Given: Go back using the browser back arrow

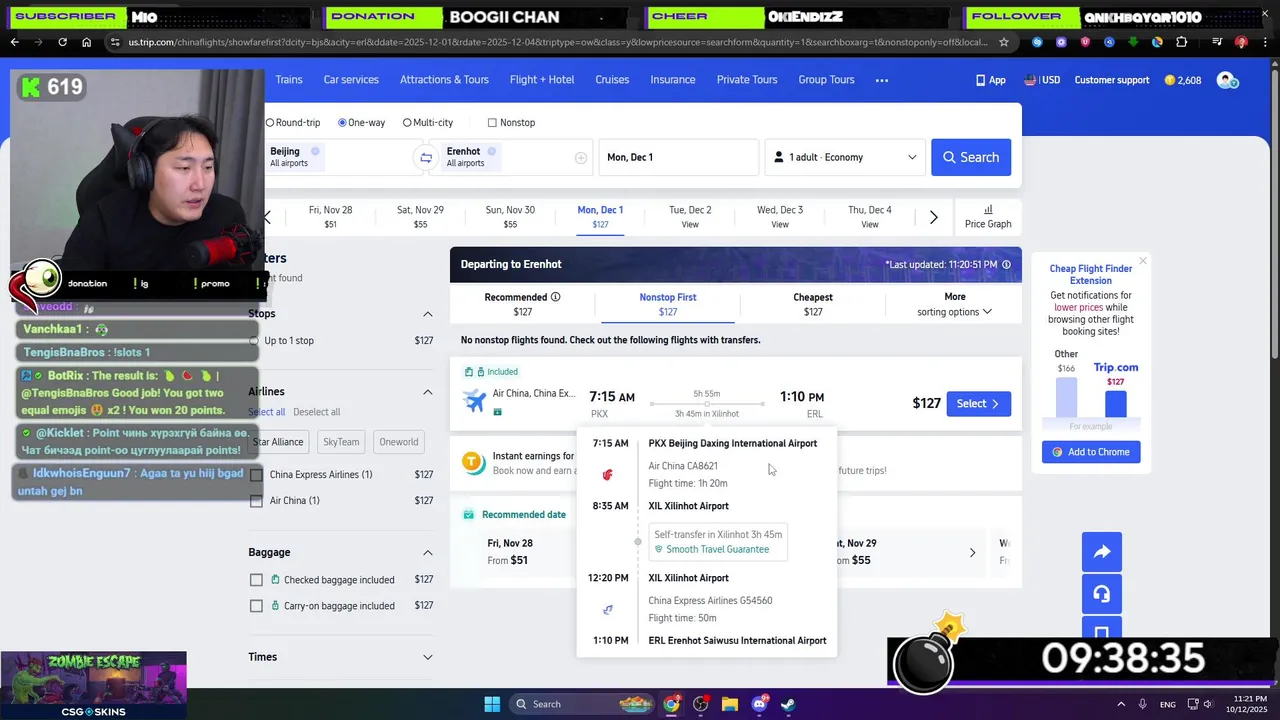Looking at the screenshot, I should point(14,42).
